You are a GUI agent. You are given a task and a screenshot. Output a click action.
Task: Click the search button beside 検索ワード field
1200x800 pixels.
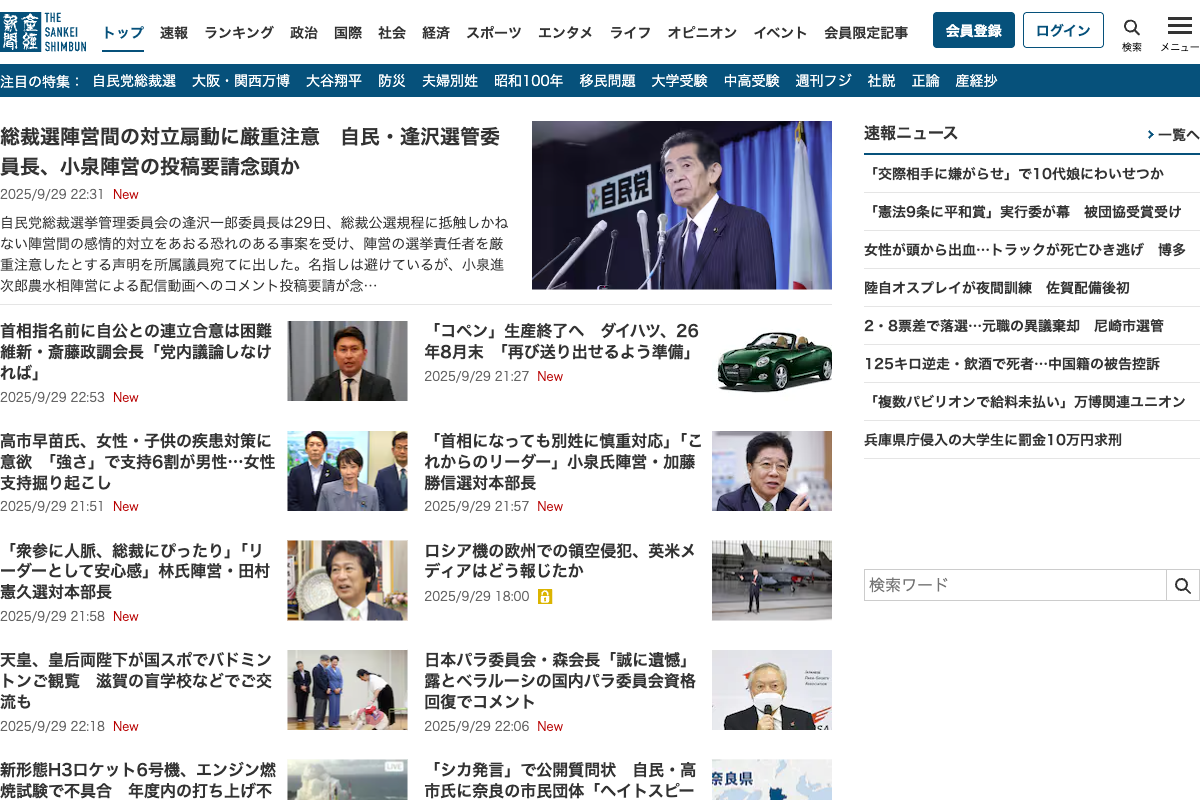(1182, 585)
